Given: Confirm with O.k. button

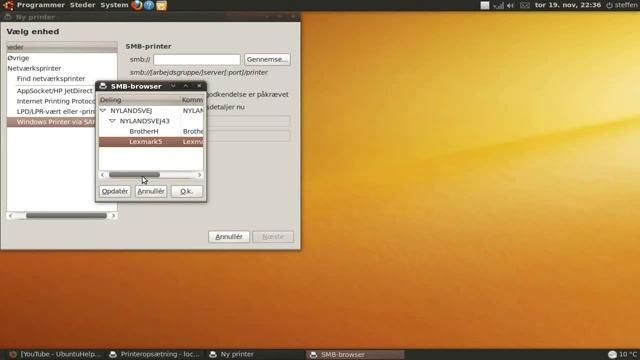Looking at the screenshot, I should coord(187,191).
